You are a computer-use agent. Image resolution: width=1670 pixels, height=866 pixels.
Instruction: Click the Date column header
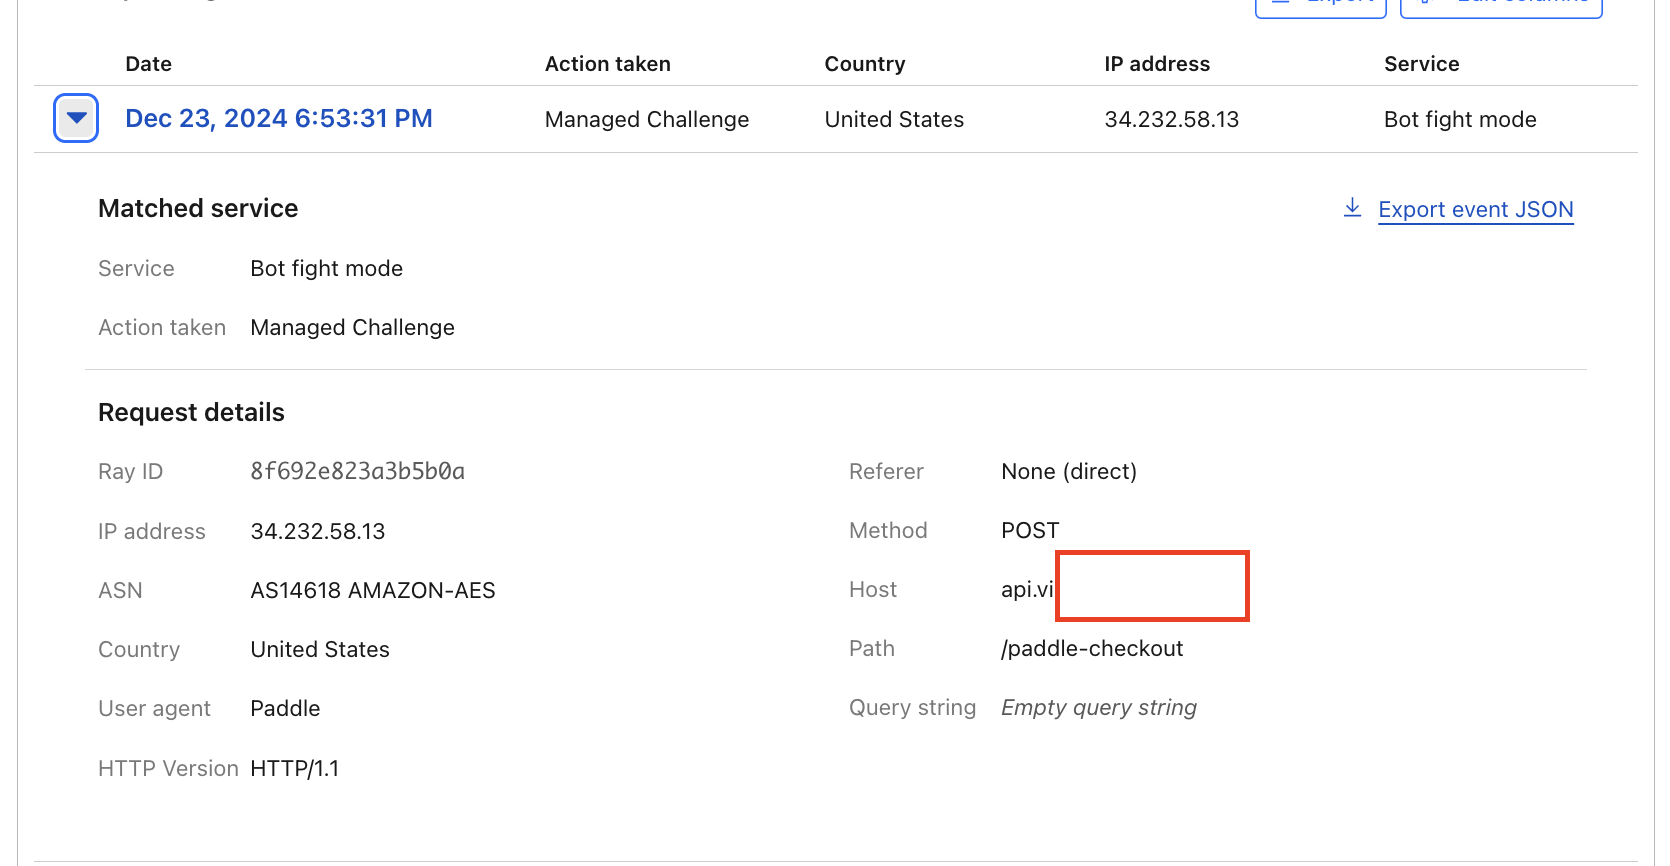(x=148, y=64)
